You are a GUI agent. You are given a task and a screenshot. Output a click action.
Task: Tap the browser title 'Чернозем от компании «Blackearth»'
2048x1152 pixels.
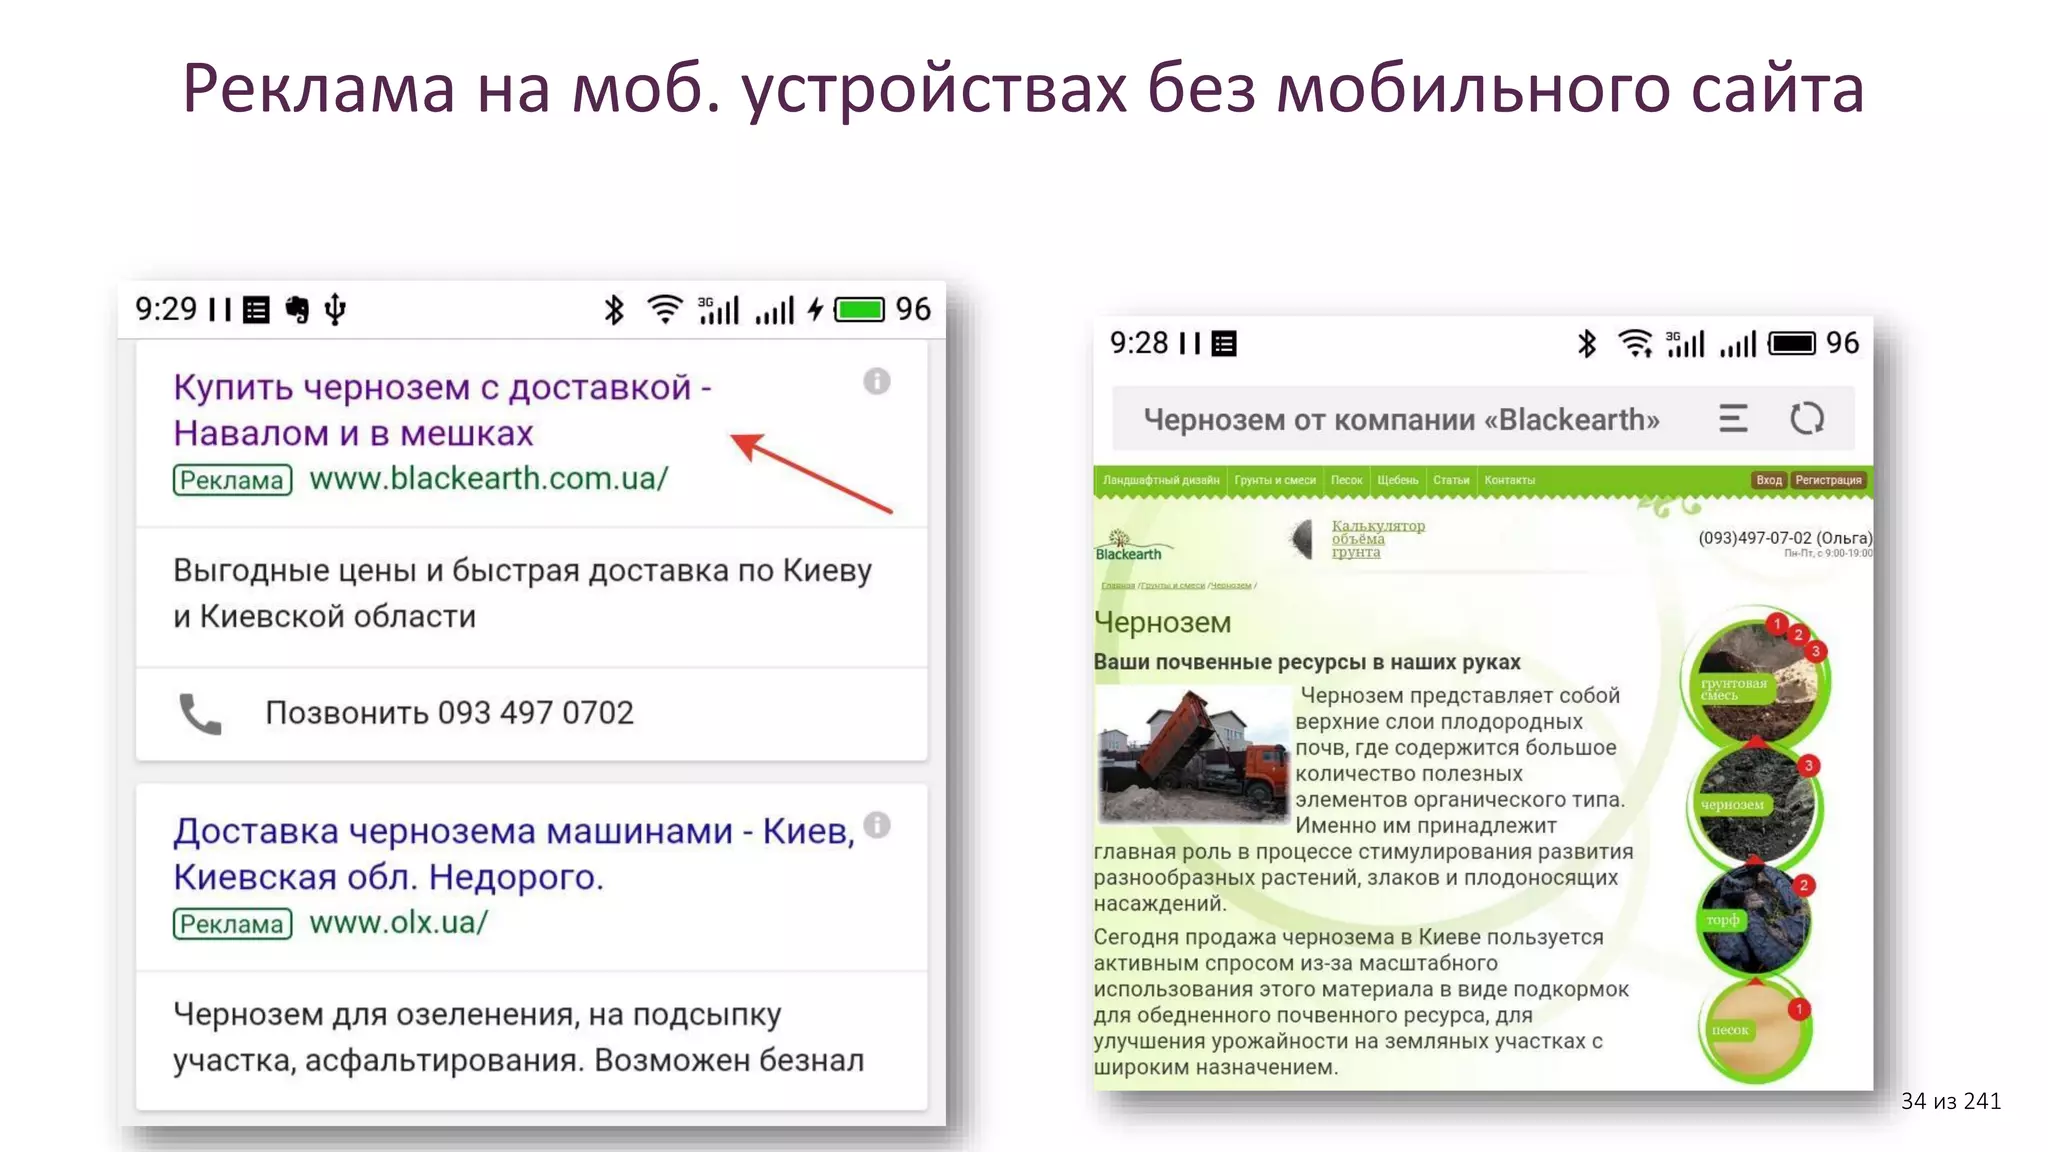[1401, 419]
